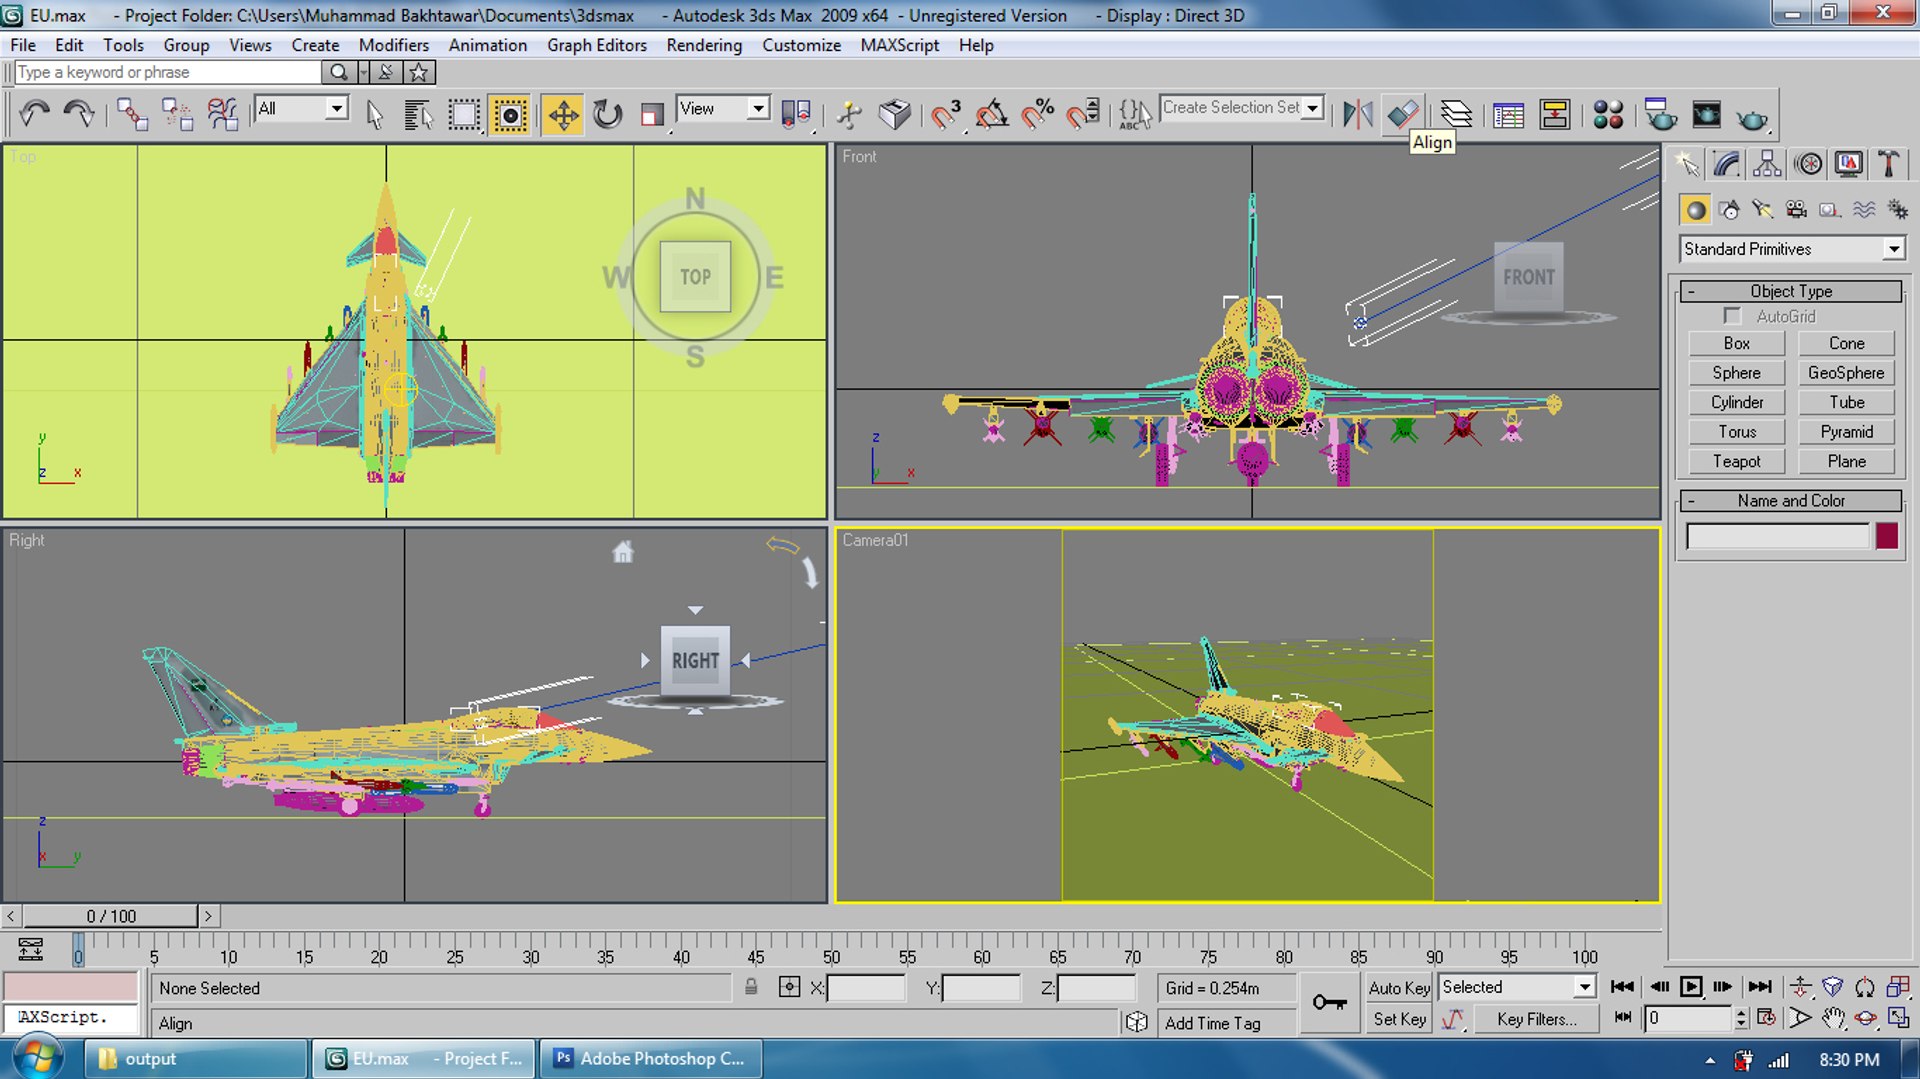Click the Mirror tool icon
The width and height of the screenshot is (1920, 1079).
(x=1357, y=115)
